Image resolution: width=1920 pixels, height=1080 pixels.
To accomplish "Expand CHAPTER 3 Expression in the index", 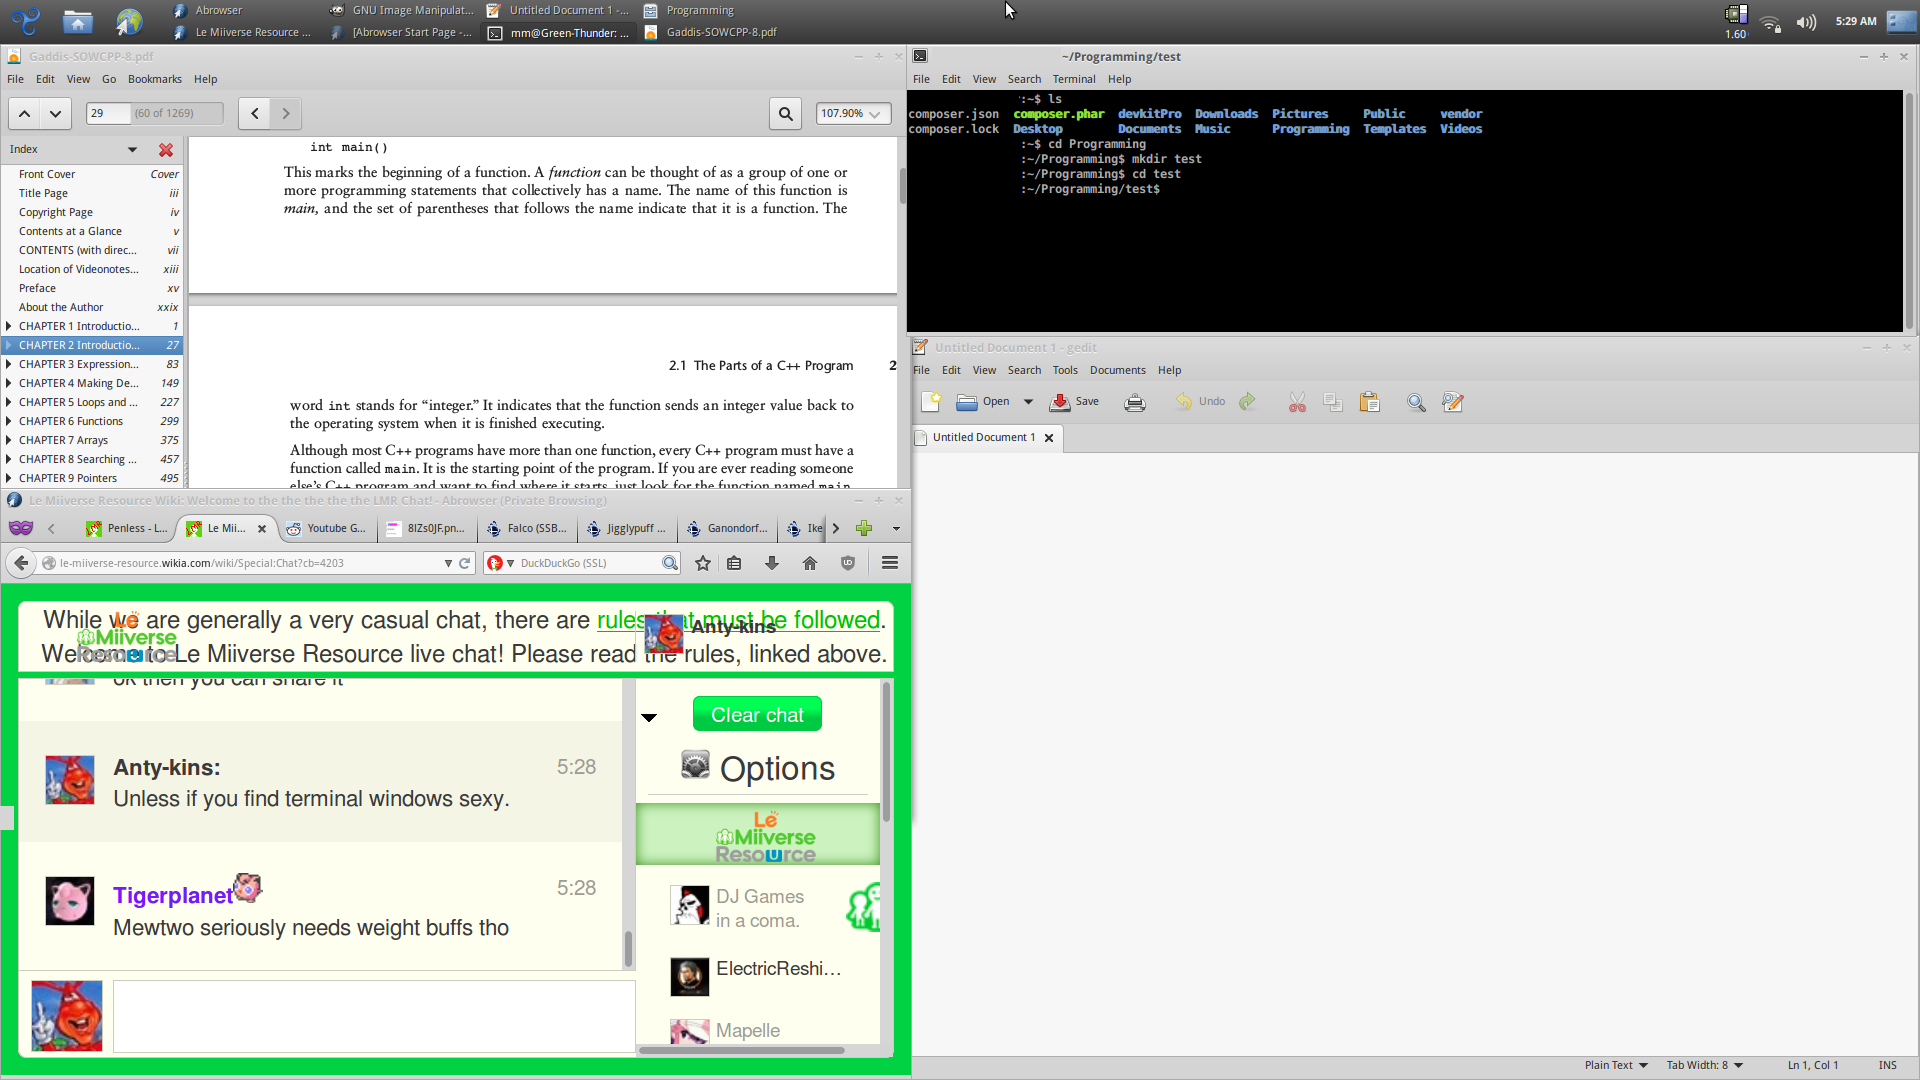I will tap(9, 364).
